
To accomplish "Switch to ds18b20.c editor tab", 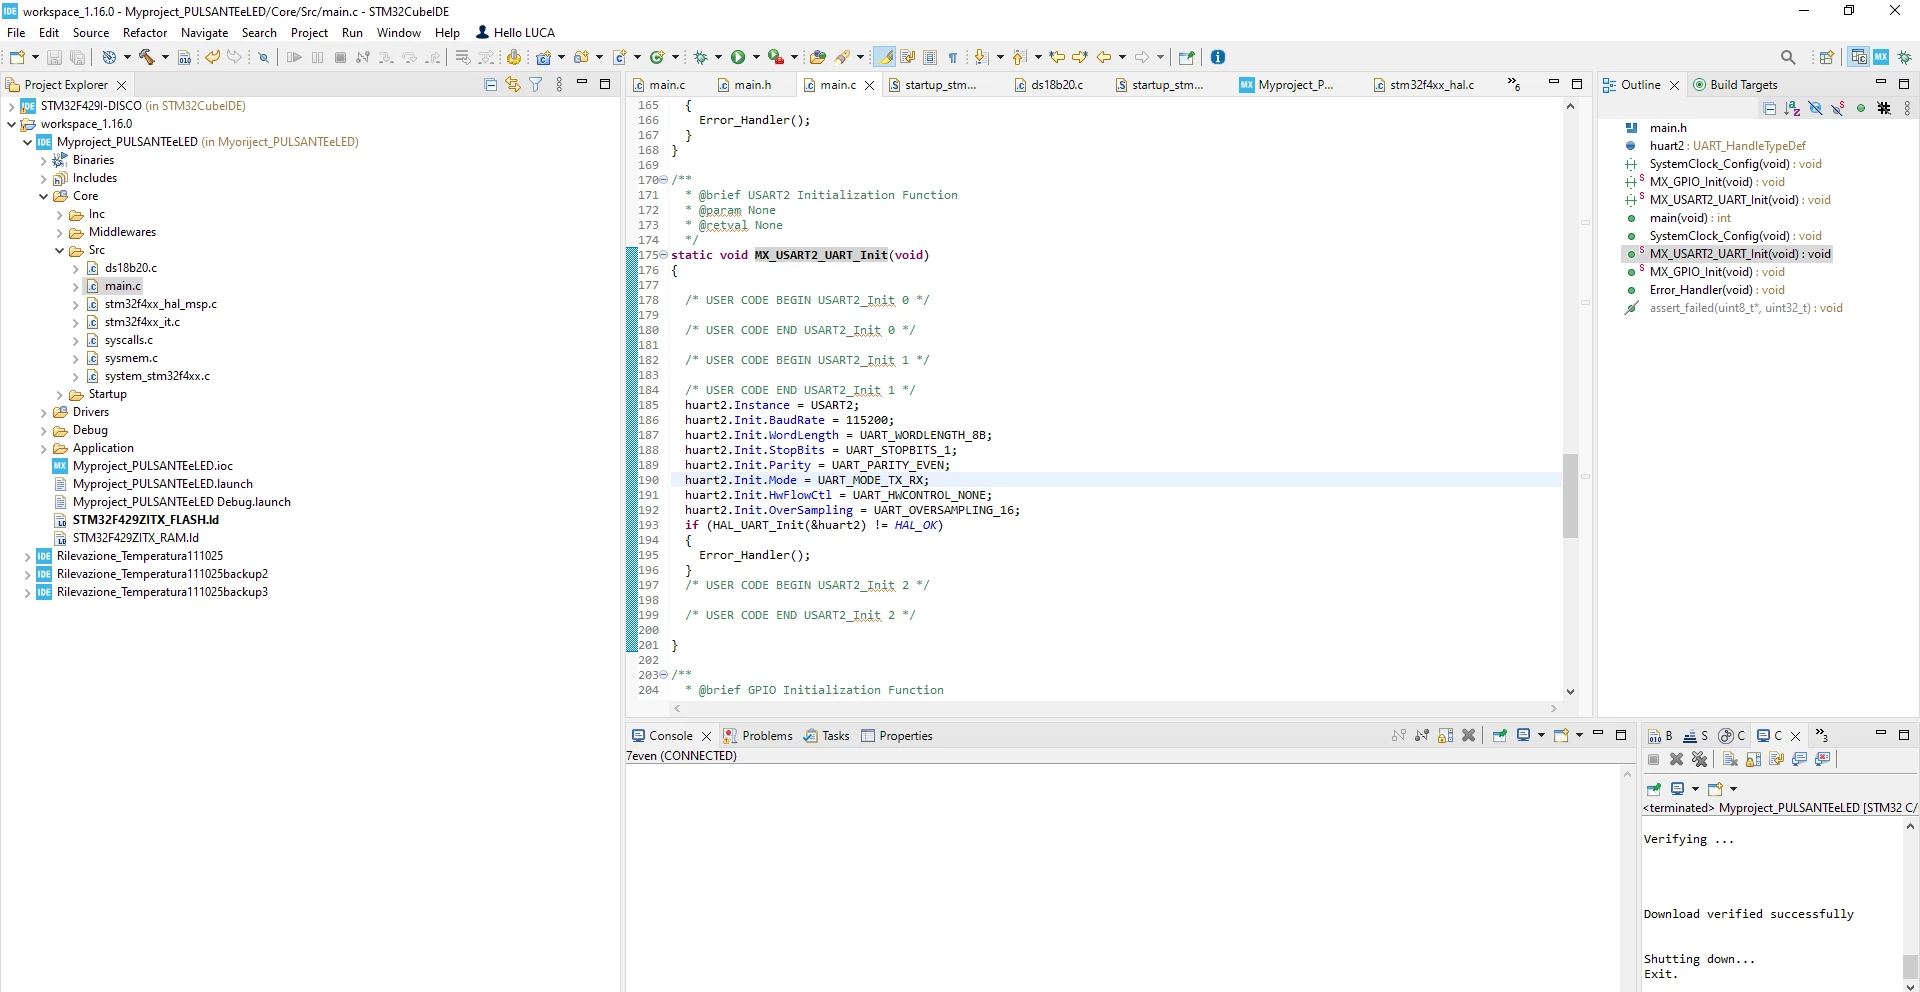I will point(1049,85).
